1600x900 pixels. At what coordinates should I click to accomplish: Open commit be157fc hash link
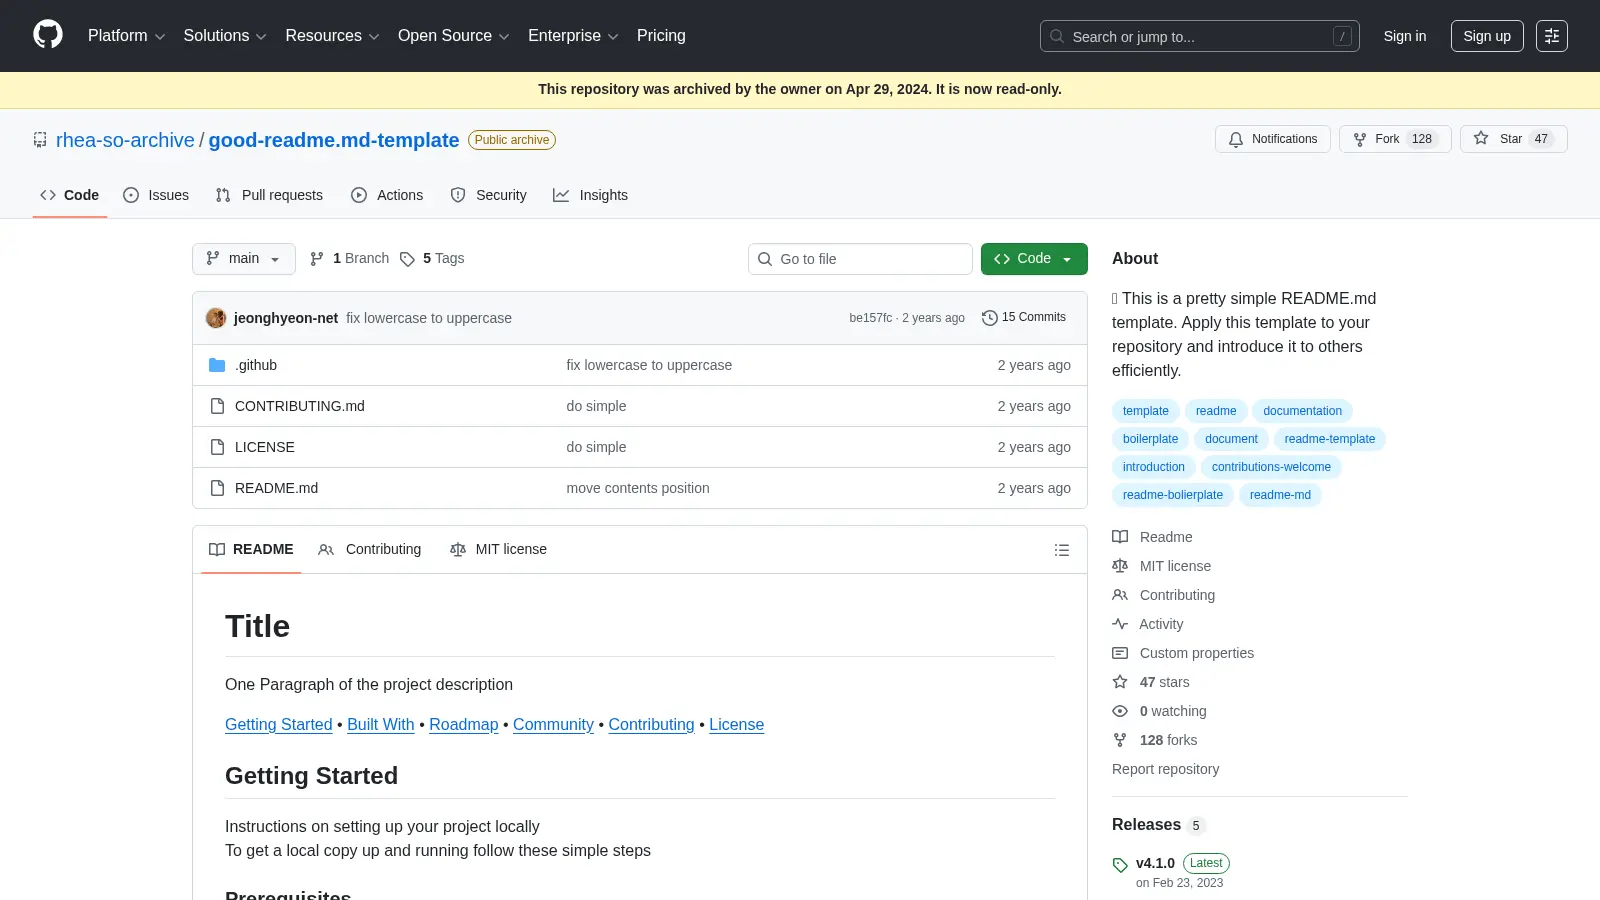[x=870, y=318]
